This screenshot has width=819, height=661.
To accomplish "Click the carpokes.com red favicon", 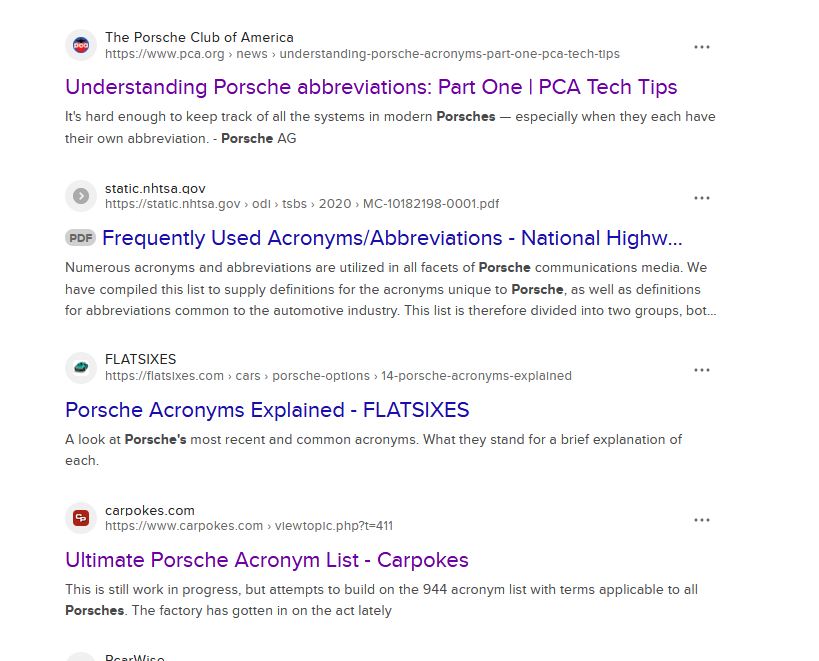I will point(81,518).
